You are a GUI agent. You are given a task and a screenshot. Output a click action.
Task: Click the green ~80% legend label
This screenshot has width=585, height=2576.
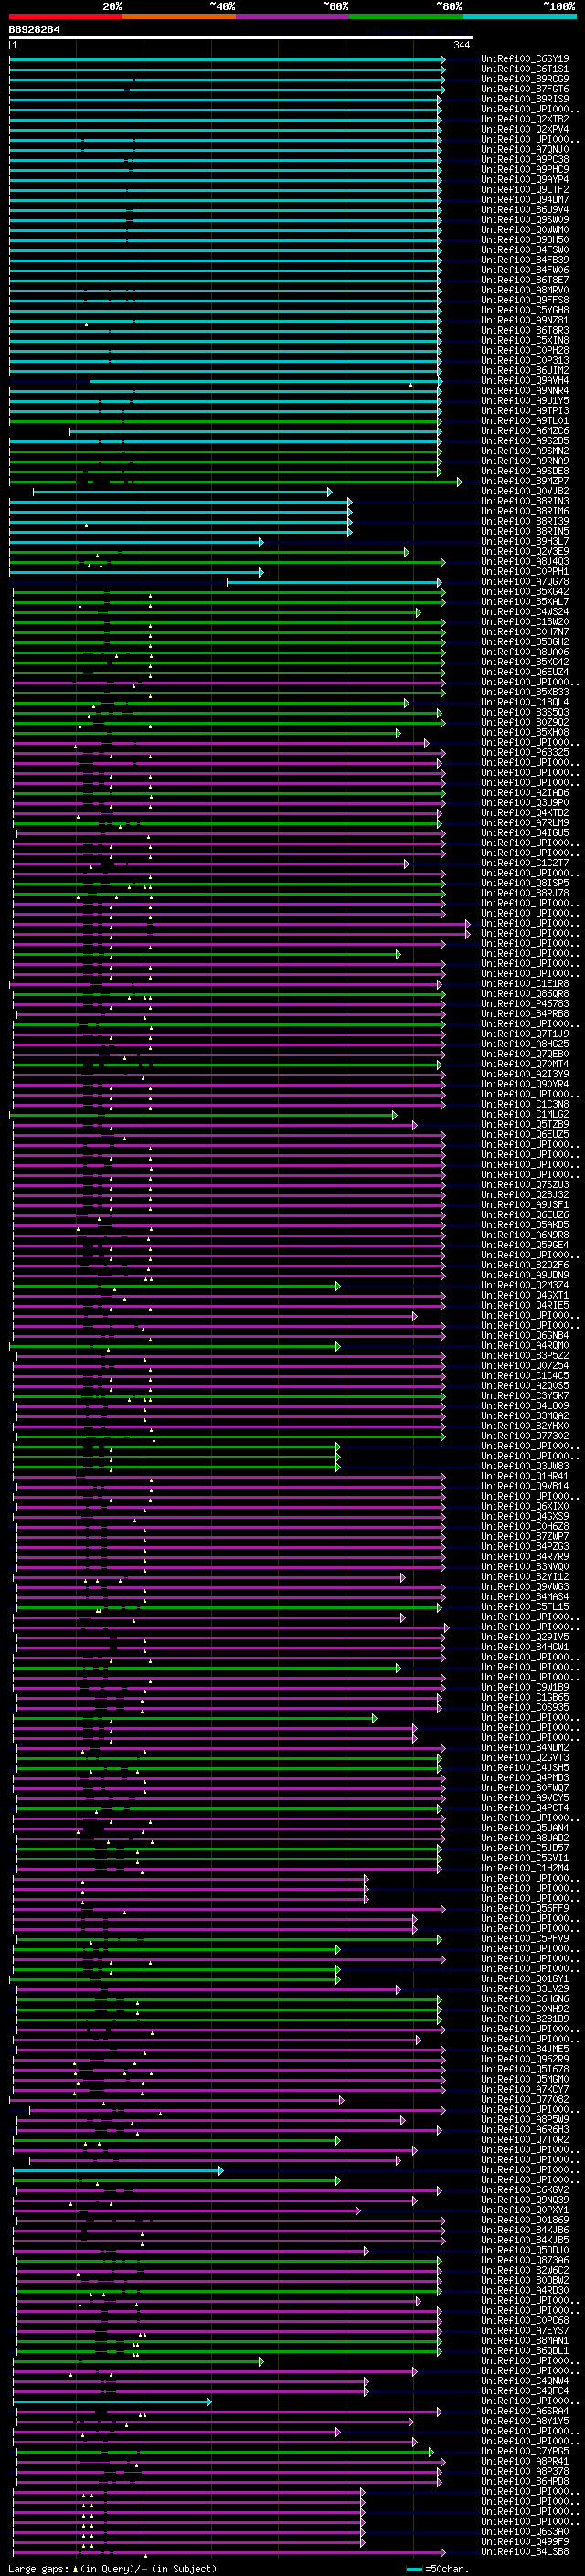click(448, 6)
